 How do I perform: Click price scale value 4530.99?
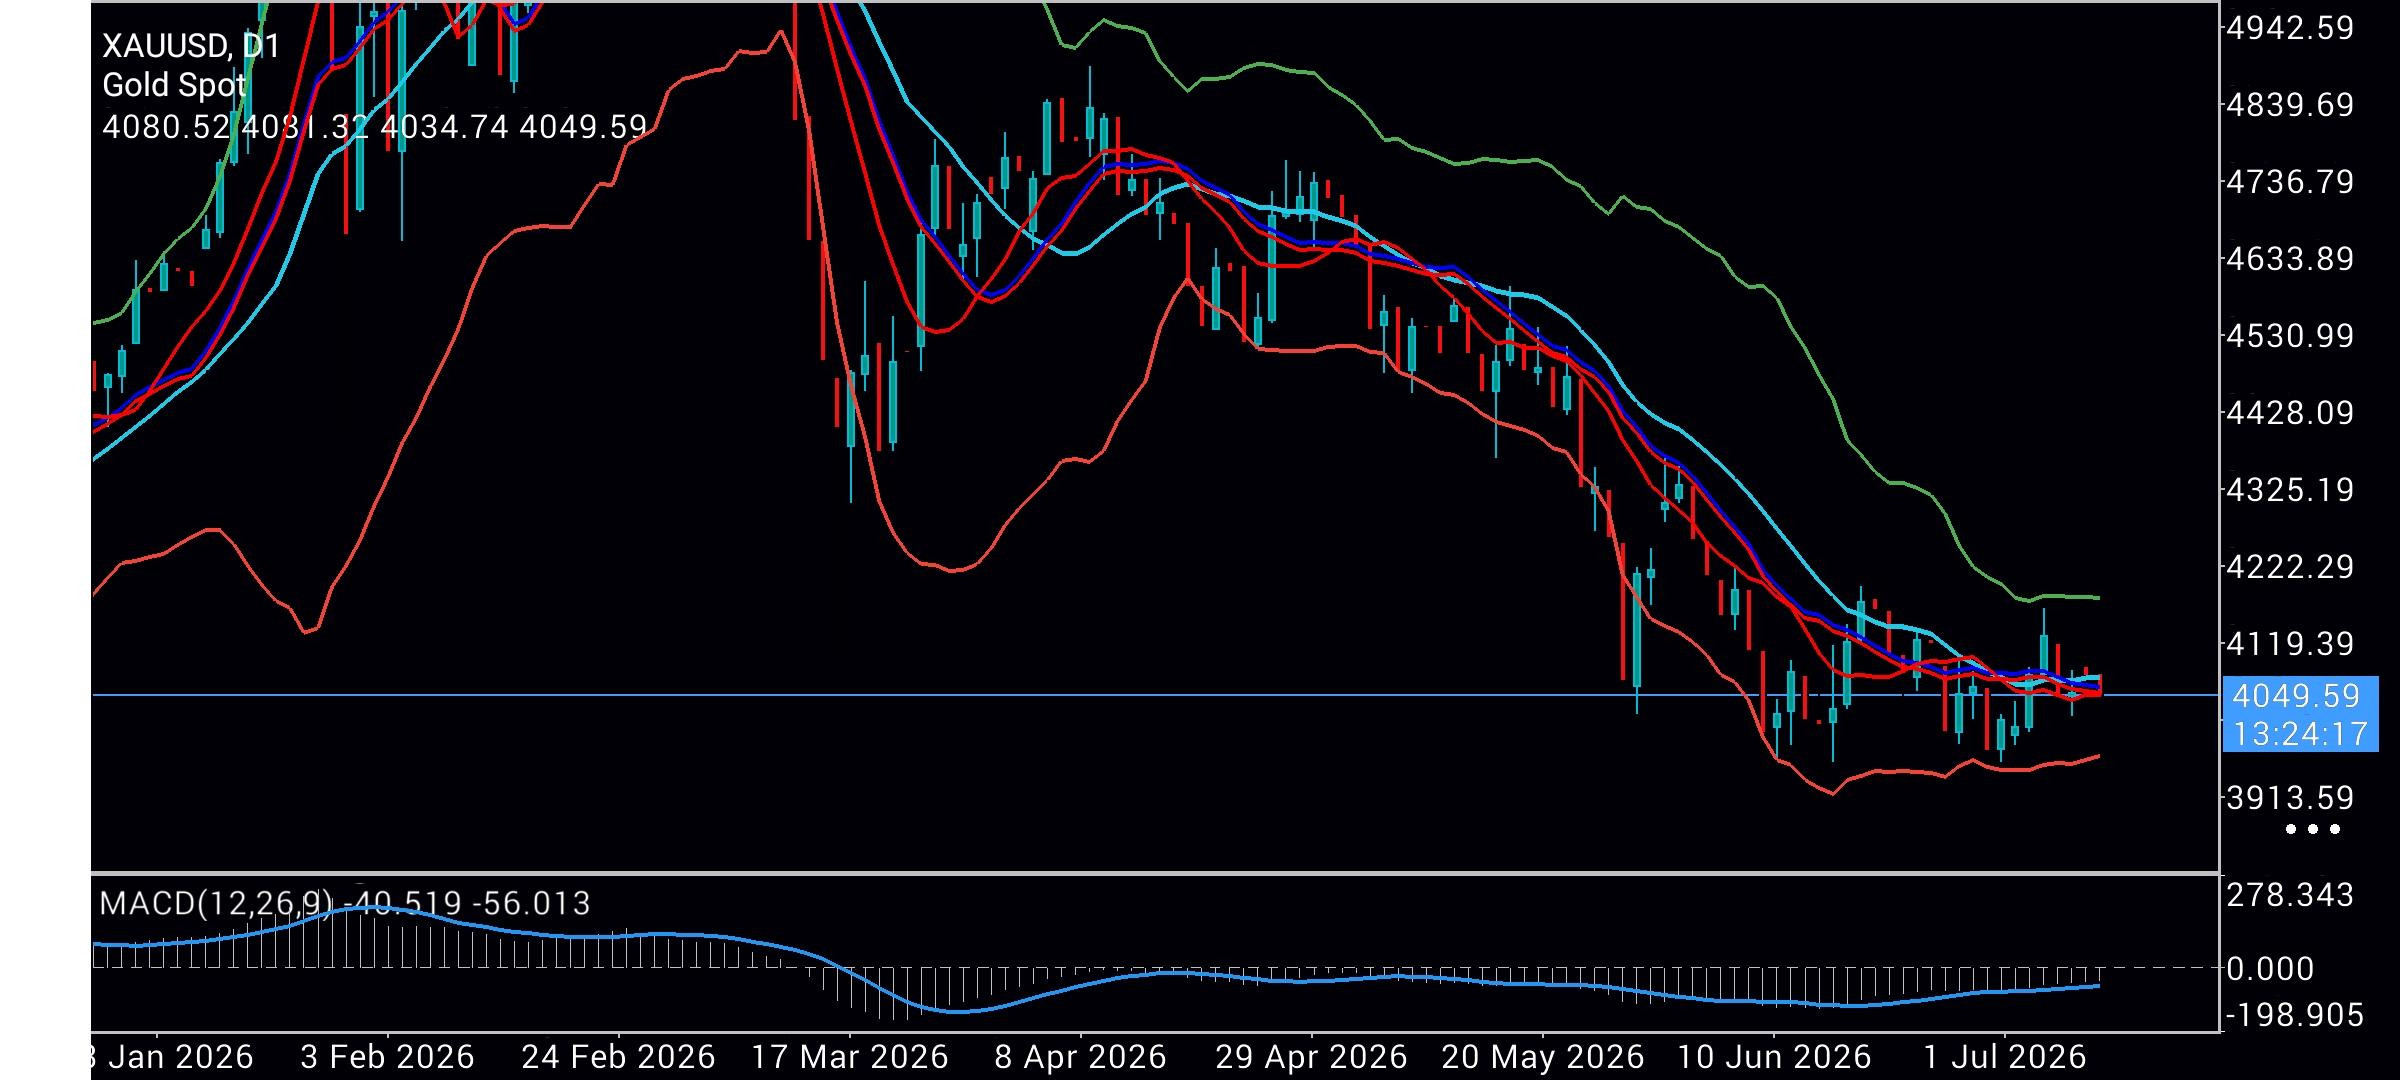pos(2289,336)
